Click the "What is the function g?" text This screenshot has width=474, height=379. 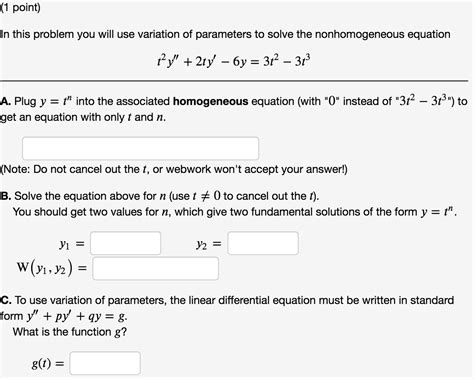click(x=70, y=332)
